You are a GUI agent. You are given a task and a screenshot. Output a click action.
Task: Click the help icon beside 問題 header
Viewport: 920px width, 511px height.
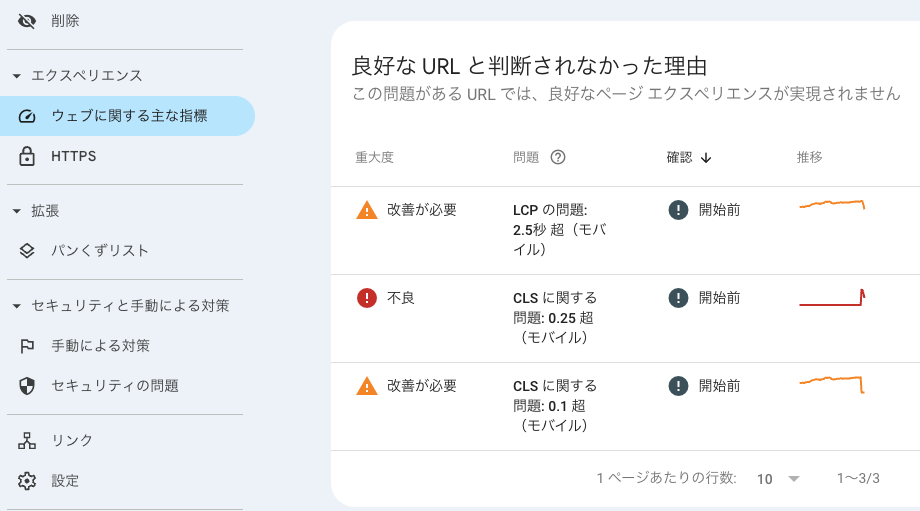558,157
